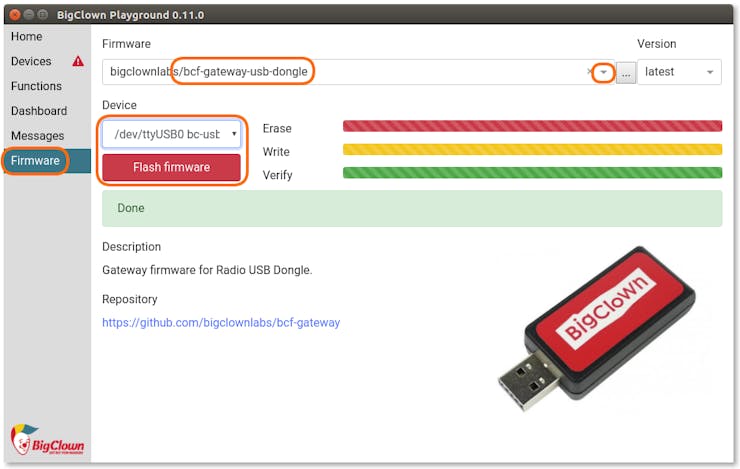Close the BigClown Playground window
This screenshot has width=740, height=469.
15,15
